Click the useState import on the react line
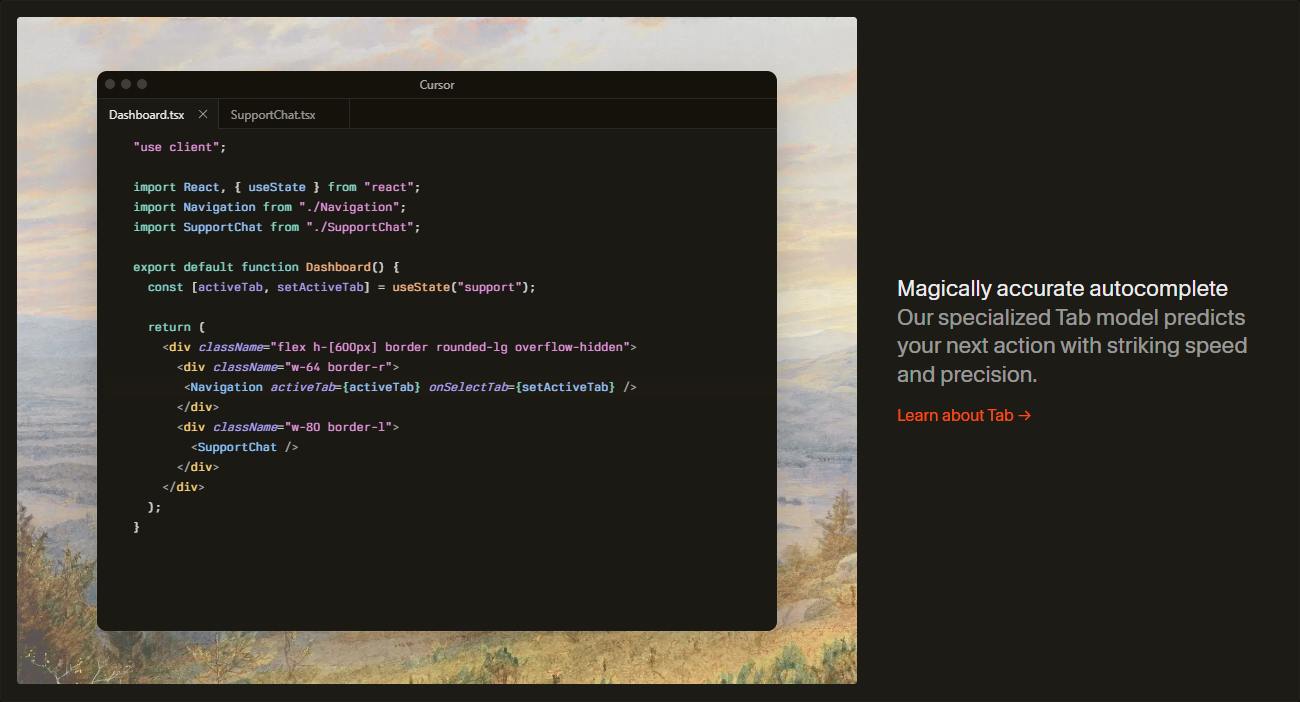Image resolution: width=1300 pixels, height=702 pixels. [x=276, y=186]
